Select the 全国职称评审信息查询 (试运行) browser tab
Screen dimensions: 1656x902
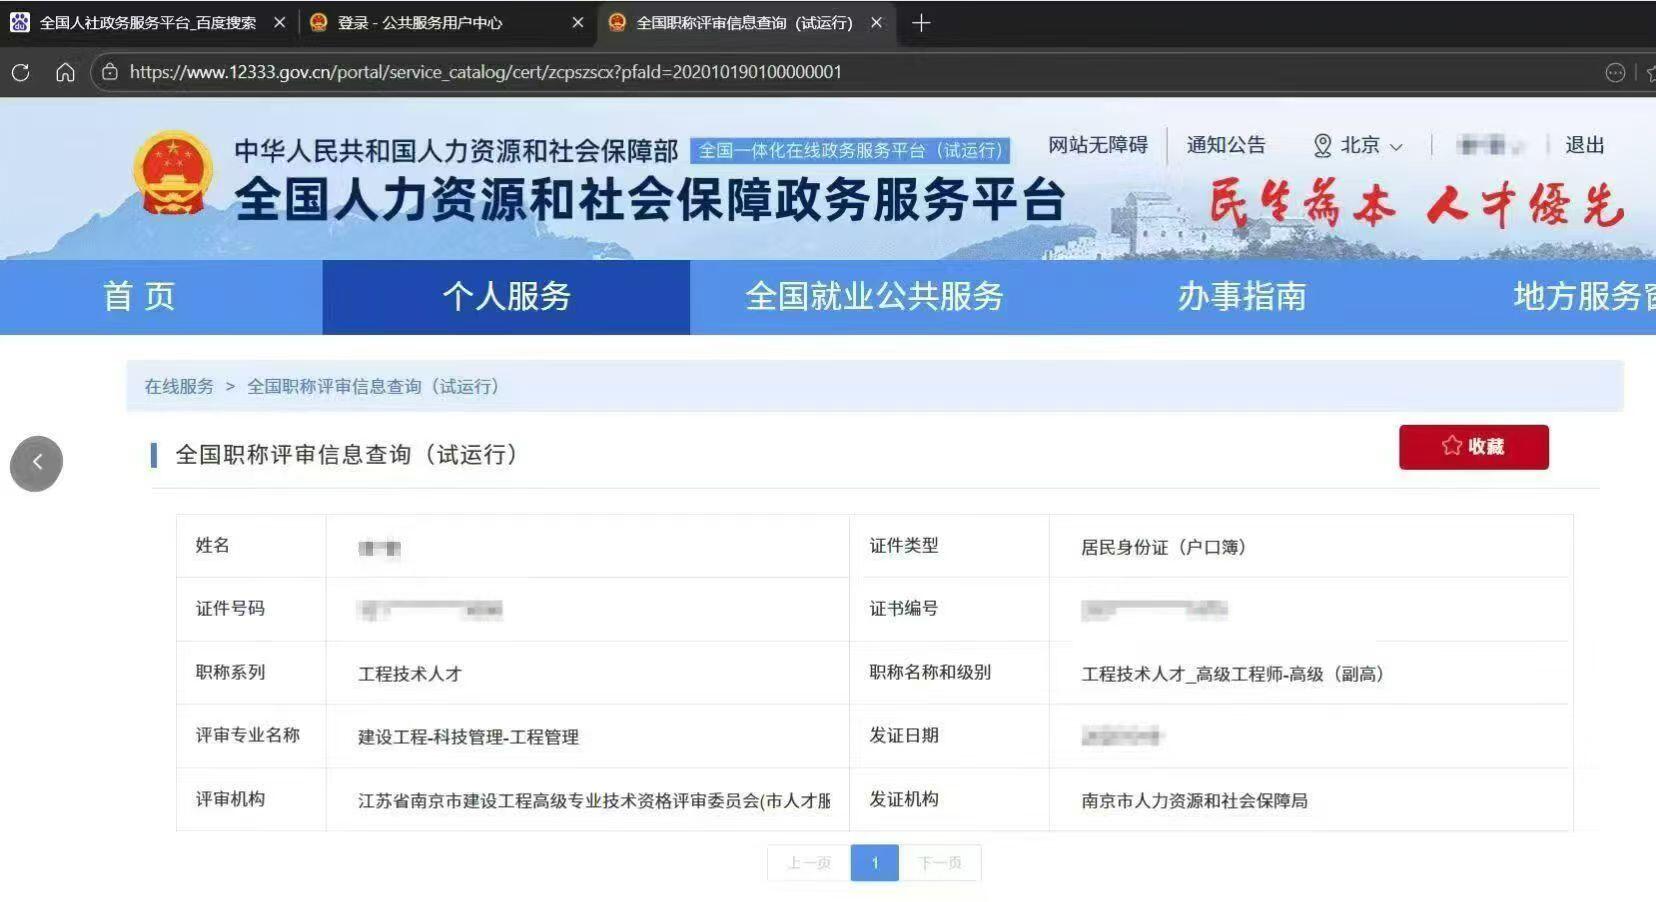744,22
